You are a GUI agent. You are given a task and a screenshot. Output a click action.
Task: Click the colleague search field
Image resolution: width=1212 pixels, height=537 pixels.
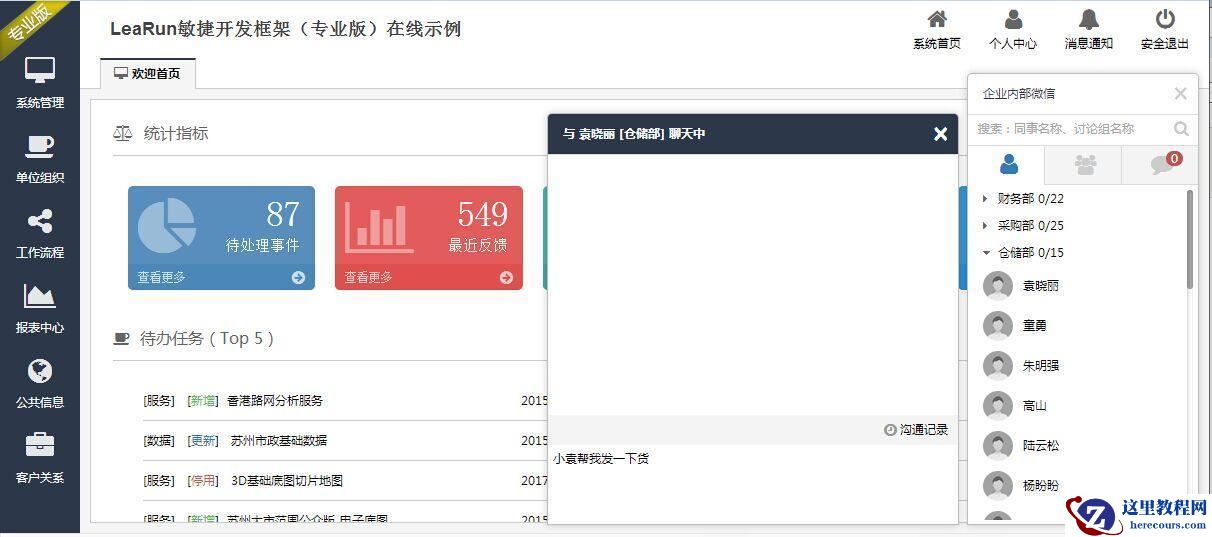tap(1070, 129)
